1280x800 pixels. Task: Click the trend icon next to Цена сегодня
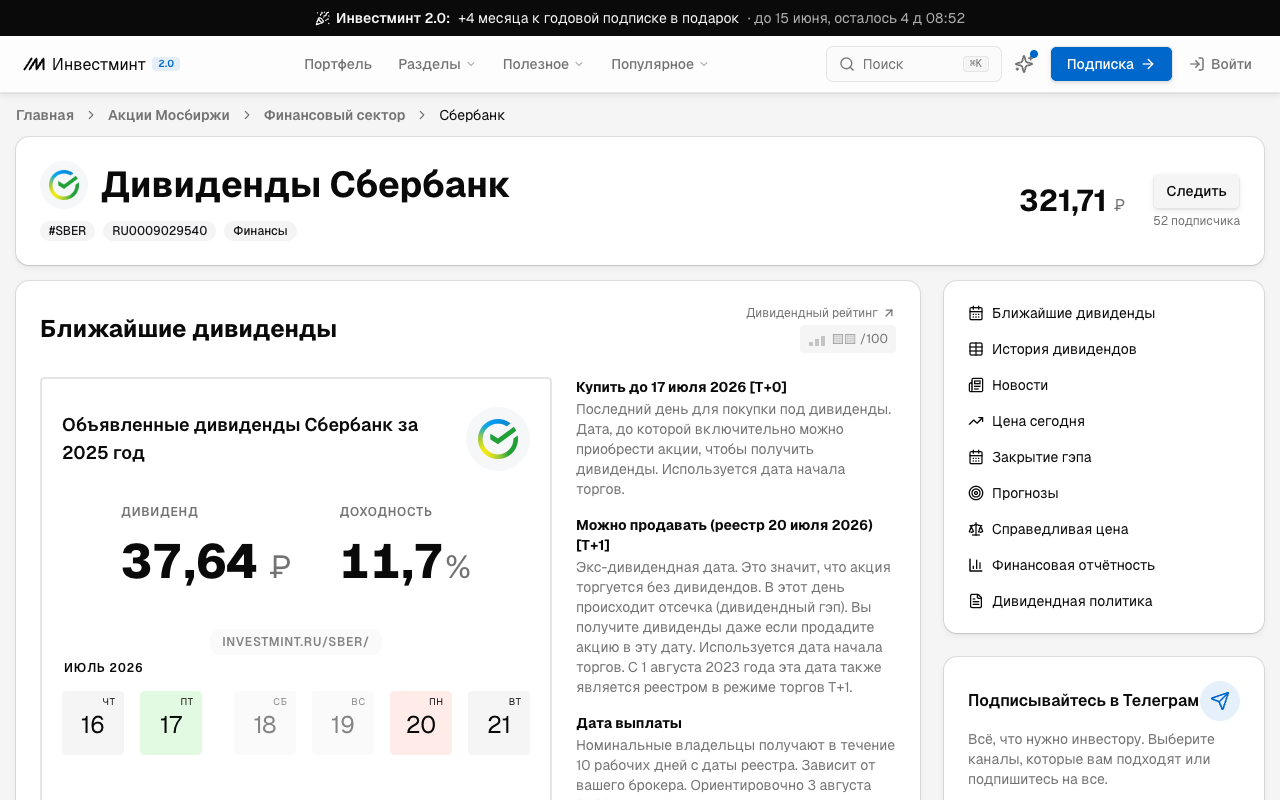click(976, 421)
